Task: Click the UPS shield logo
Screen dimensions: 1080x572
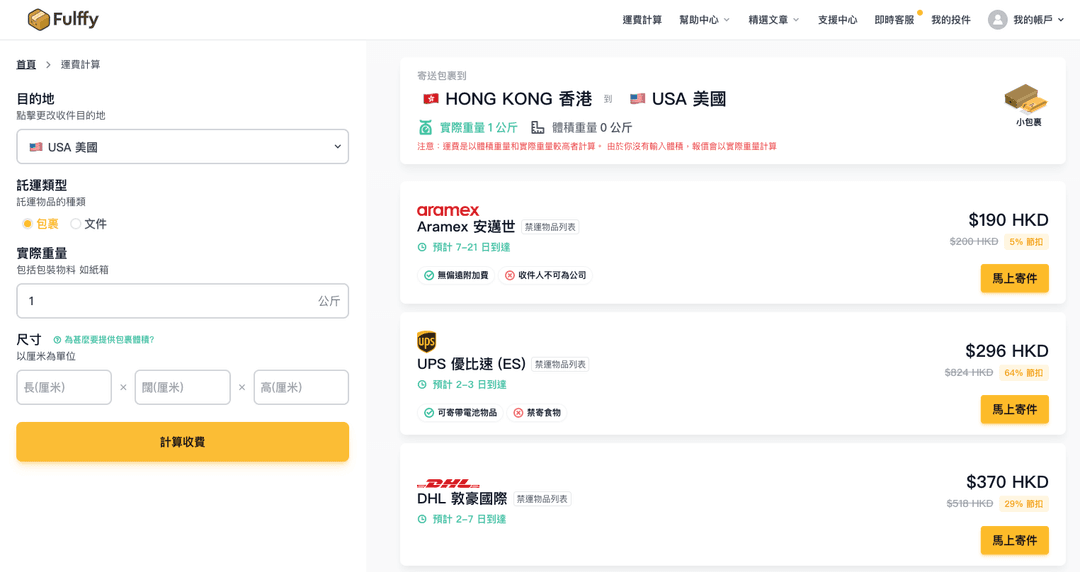Action: (x=427, y=342)
